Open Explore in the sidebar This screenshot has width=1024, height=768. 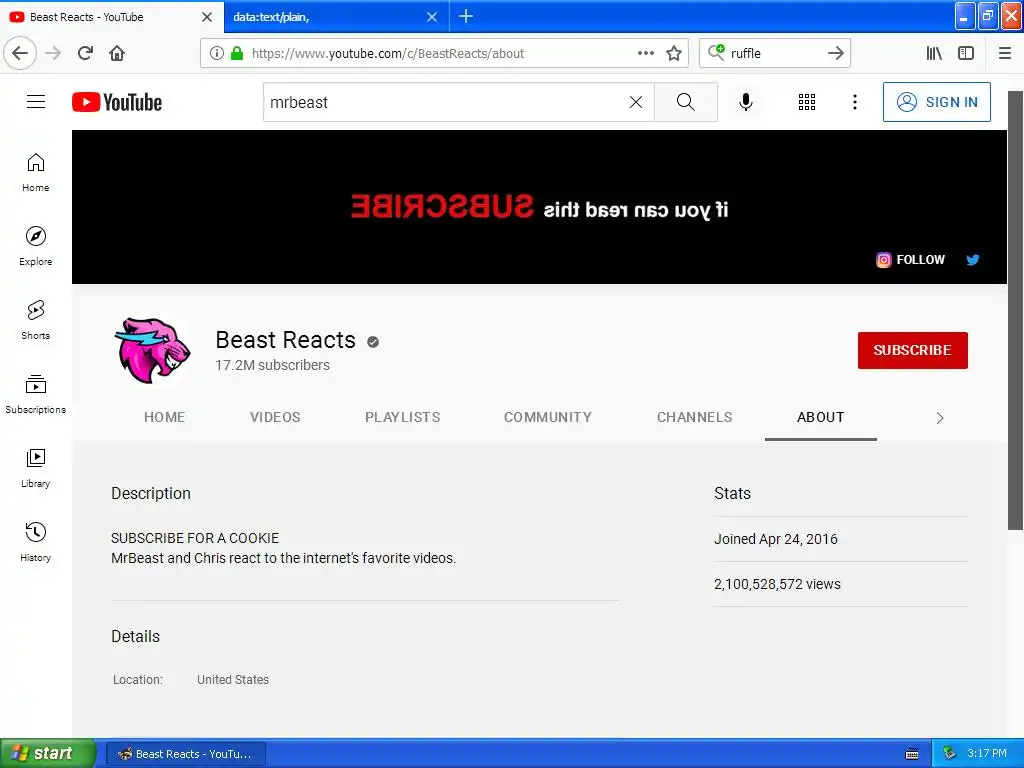click(x=36, y=246)
